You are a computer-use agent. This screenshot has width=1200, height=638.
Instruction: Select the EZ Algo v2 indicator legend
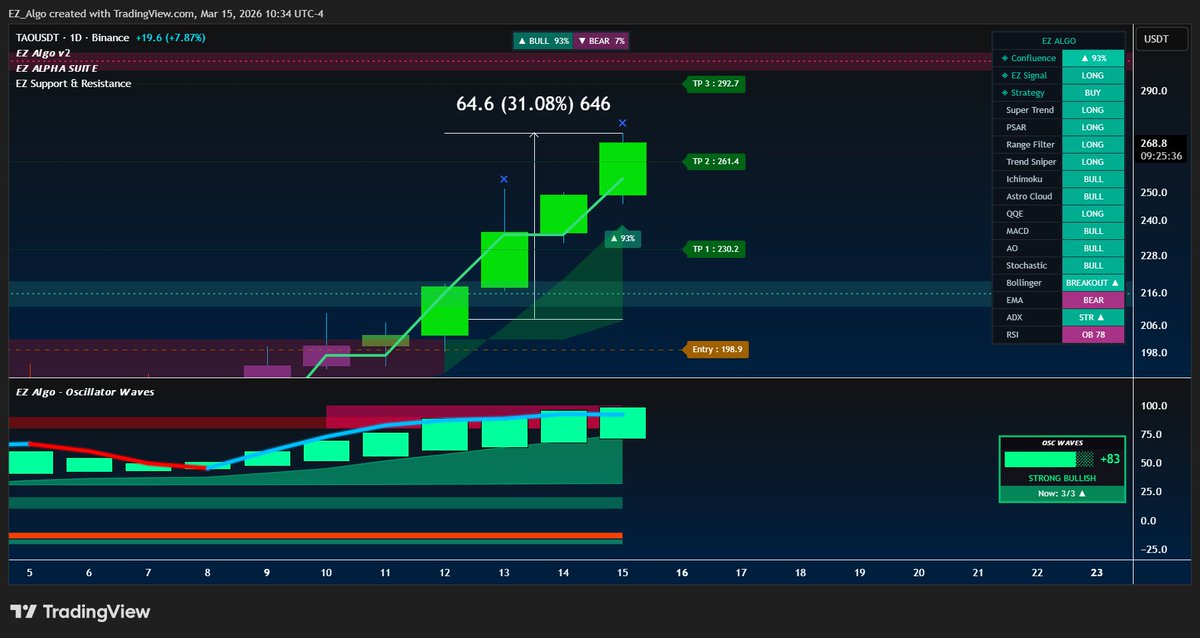pyautogui.click(x=45, y=53)
